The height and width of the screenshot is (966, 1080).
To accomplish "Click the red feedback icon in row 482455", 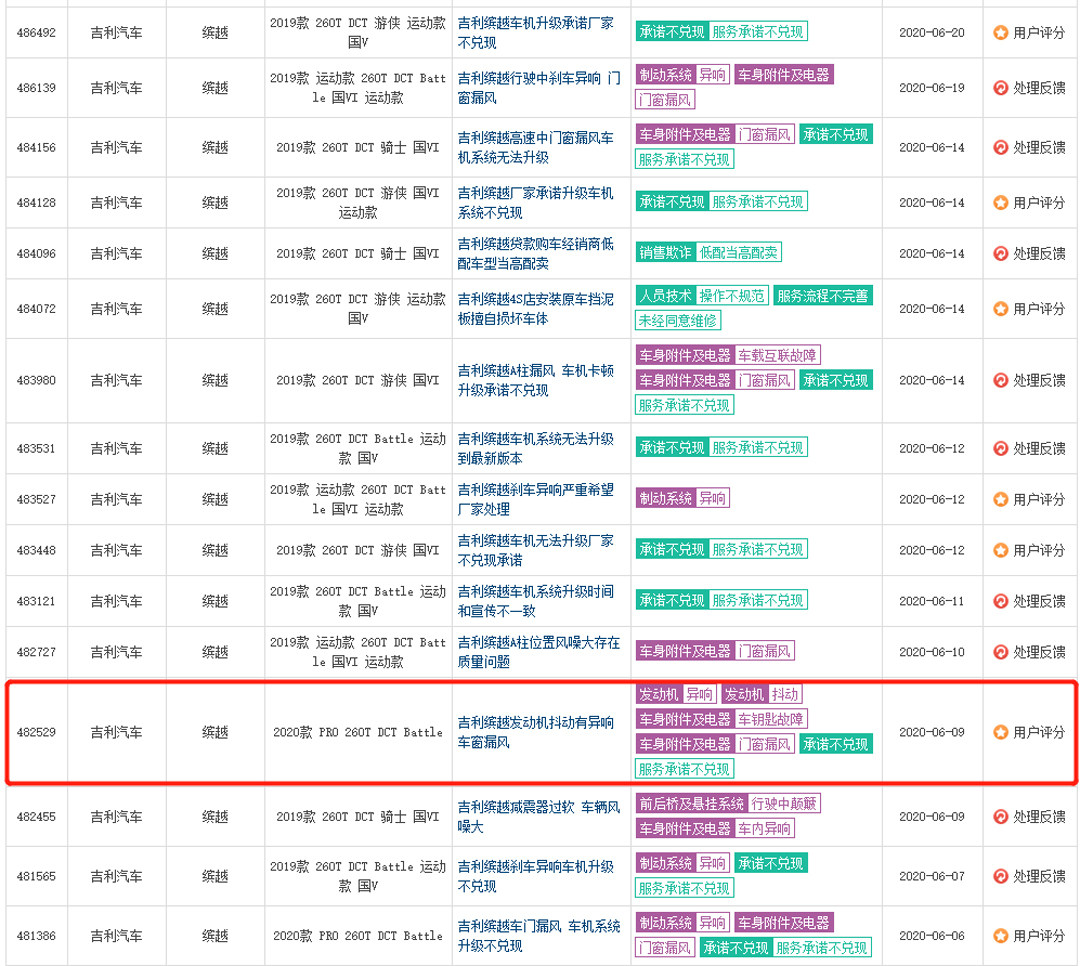I will (1000, 817).
